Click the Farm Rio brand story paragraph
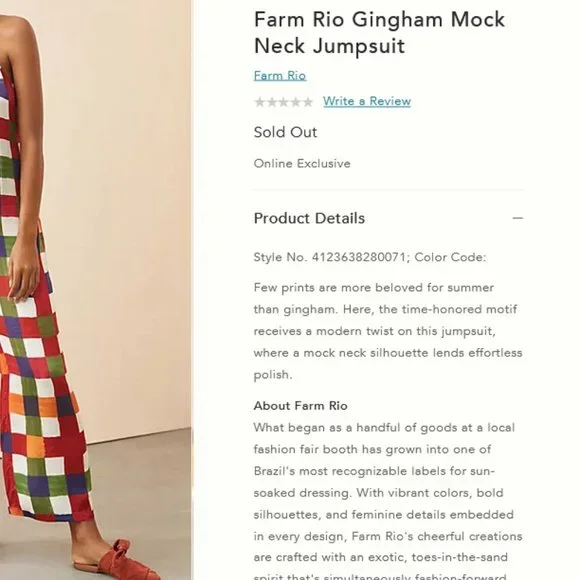 point(388,502)
